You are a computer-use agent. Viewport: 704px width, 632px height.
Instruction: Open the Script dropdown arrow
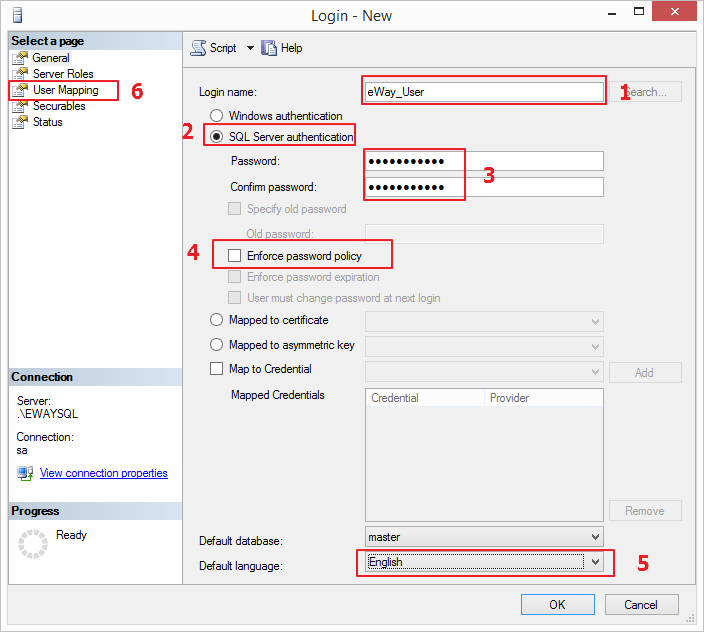[250, 48]
